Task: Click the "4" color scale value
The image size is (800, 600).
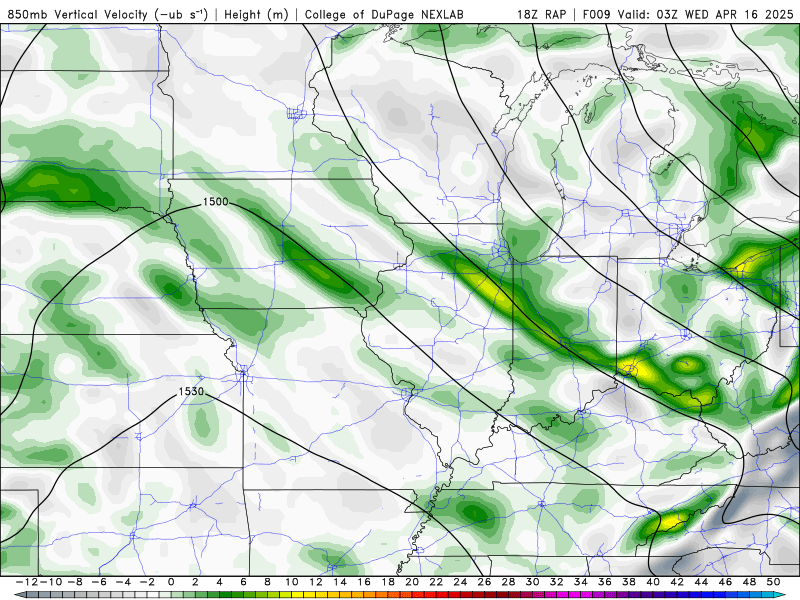Action: click(x=219, y=582)
